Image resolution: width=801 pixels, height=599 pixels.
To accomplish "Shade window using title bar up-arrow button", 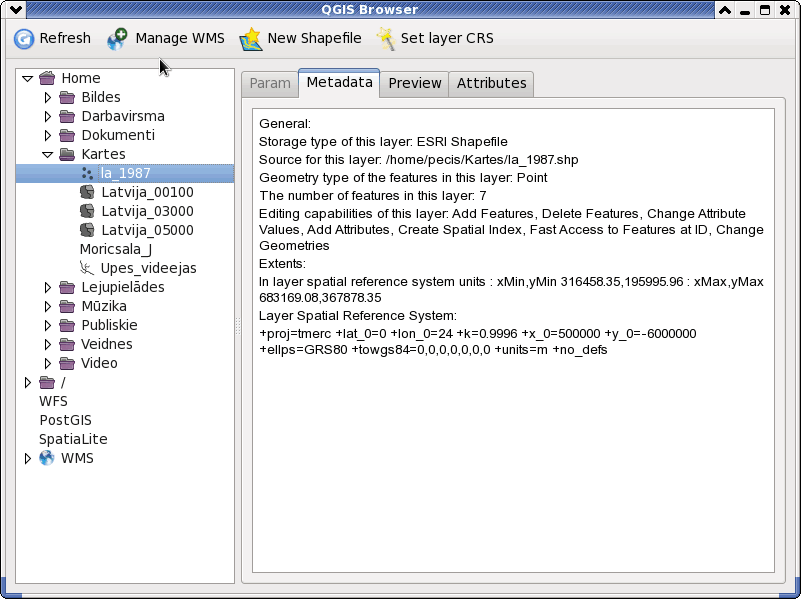I will point(724,10).
